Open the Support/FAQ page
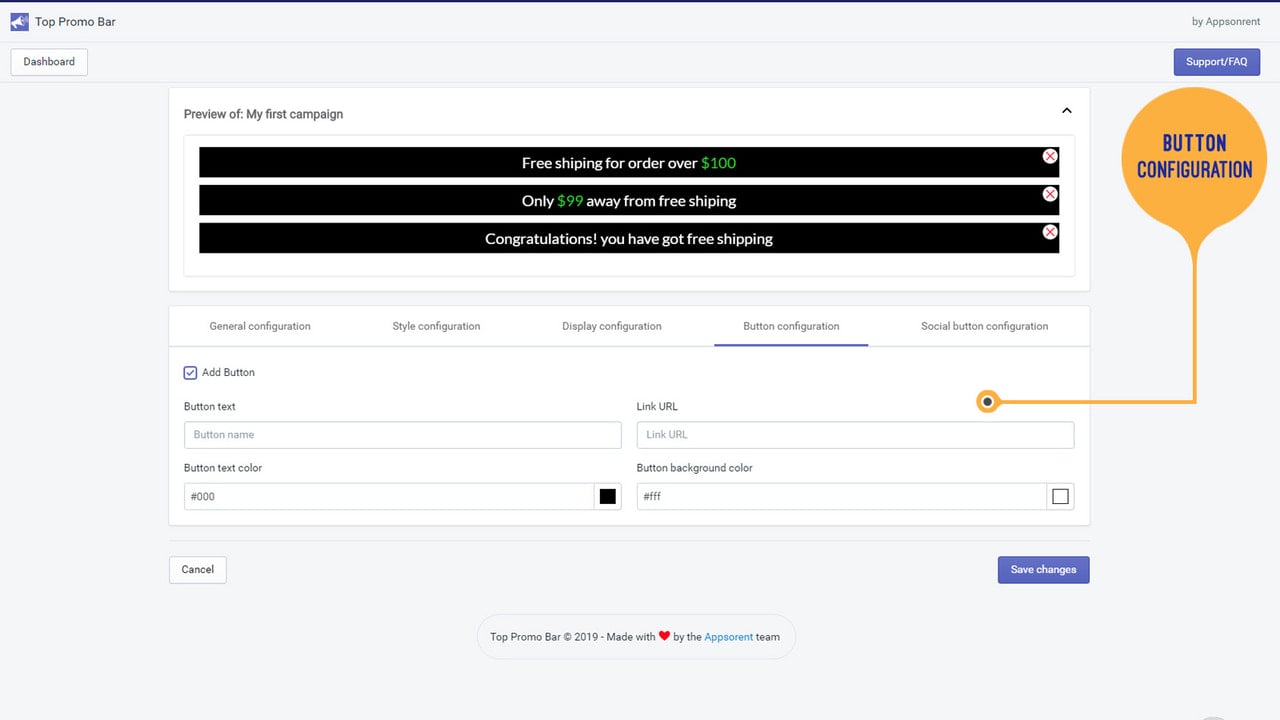The width and height of the screenshot is (1280, 720). [1217, 62]
